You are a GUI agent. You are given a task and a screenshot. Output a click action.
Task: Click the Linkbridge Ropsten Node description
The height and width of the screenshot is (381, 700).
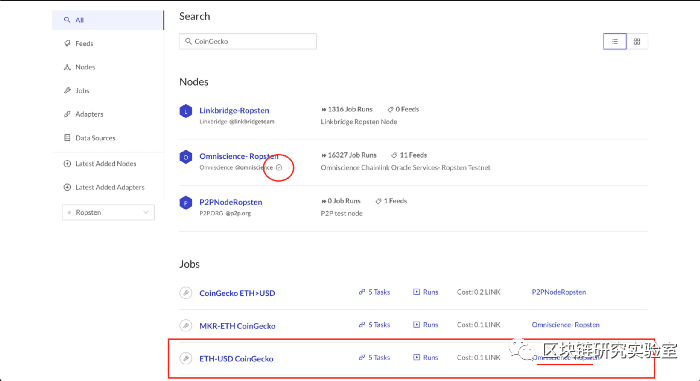(x=358, y=122)
